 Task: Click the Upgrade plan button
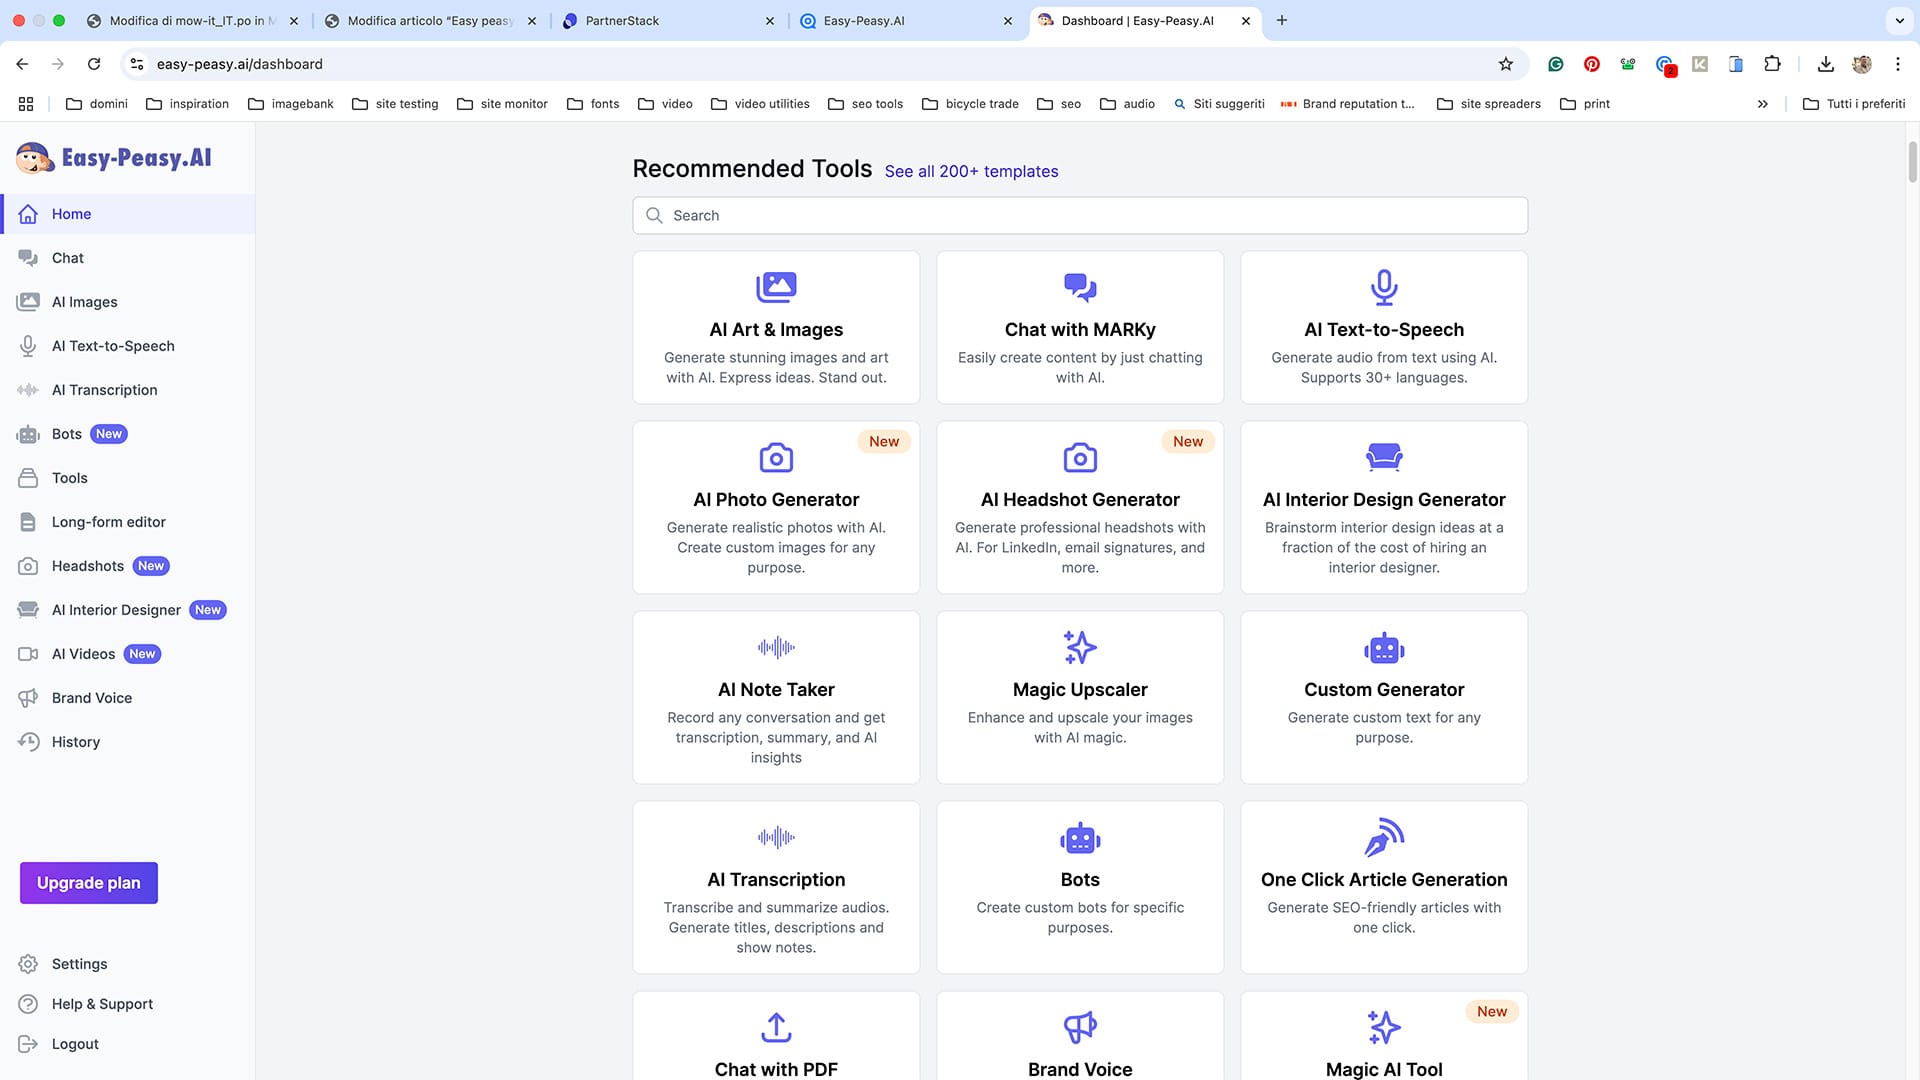(88, 883)
